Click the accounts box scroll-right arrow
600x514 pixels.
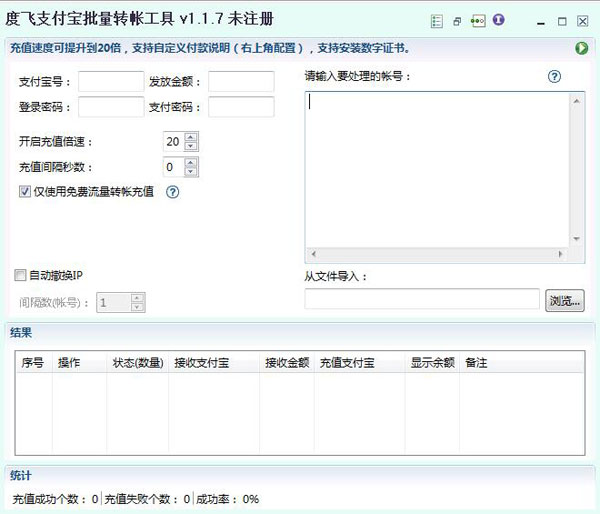tap(561, 254)
